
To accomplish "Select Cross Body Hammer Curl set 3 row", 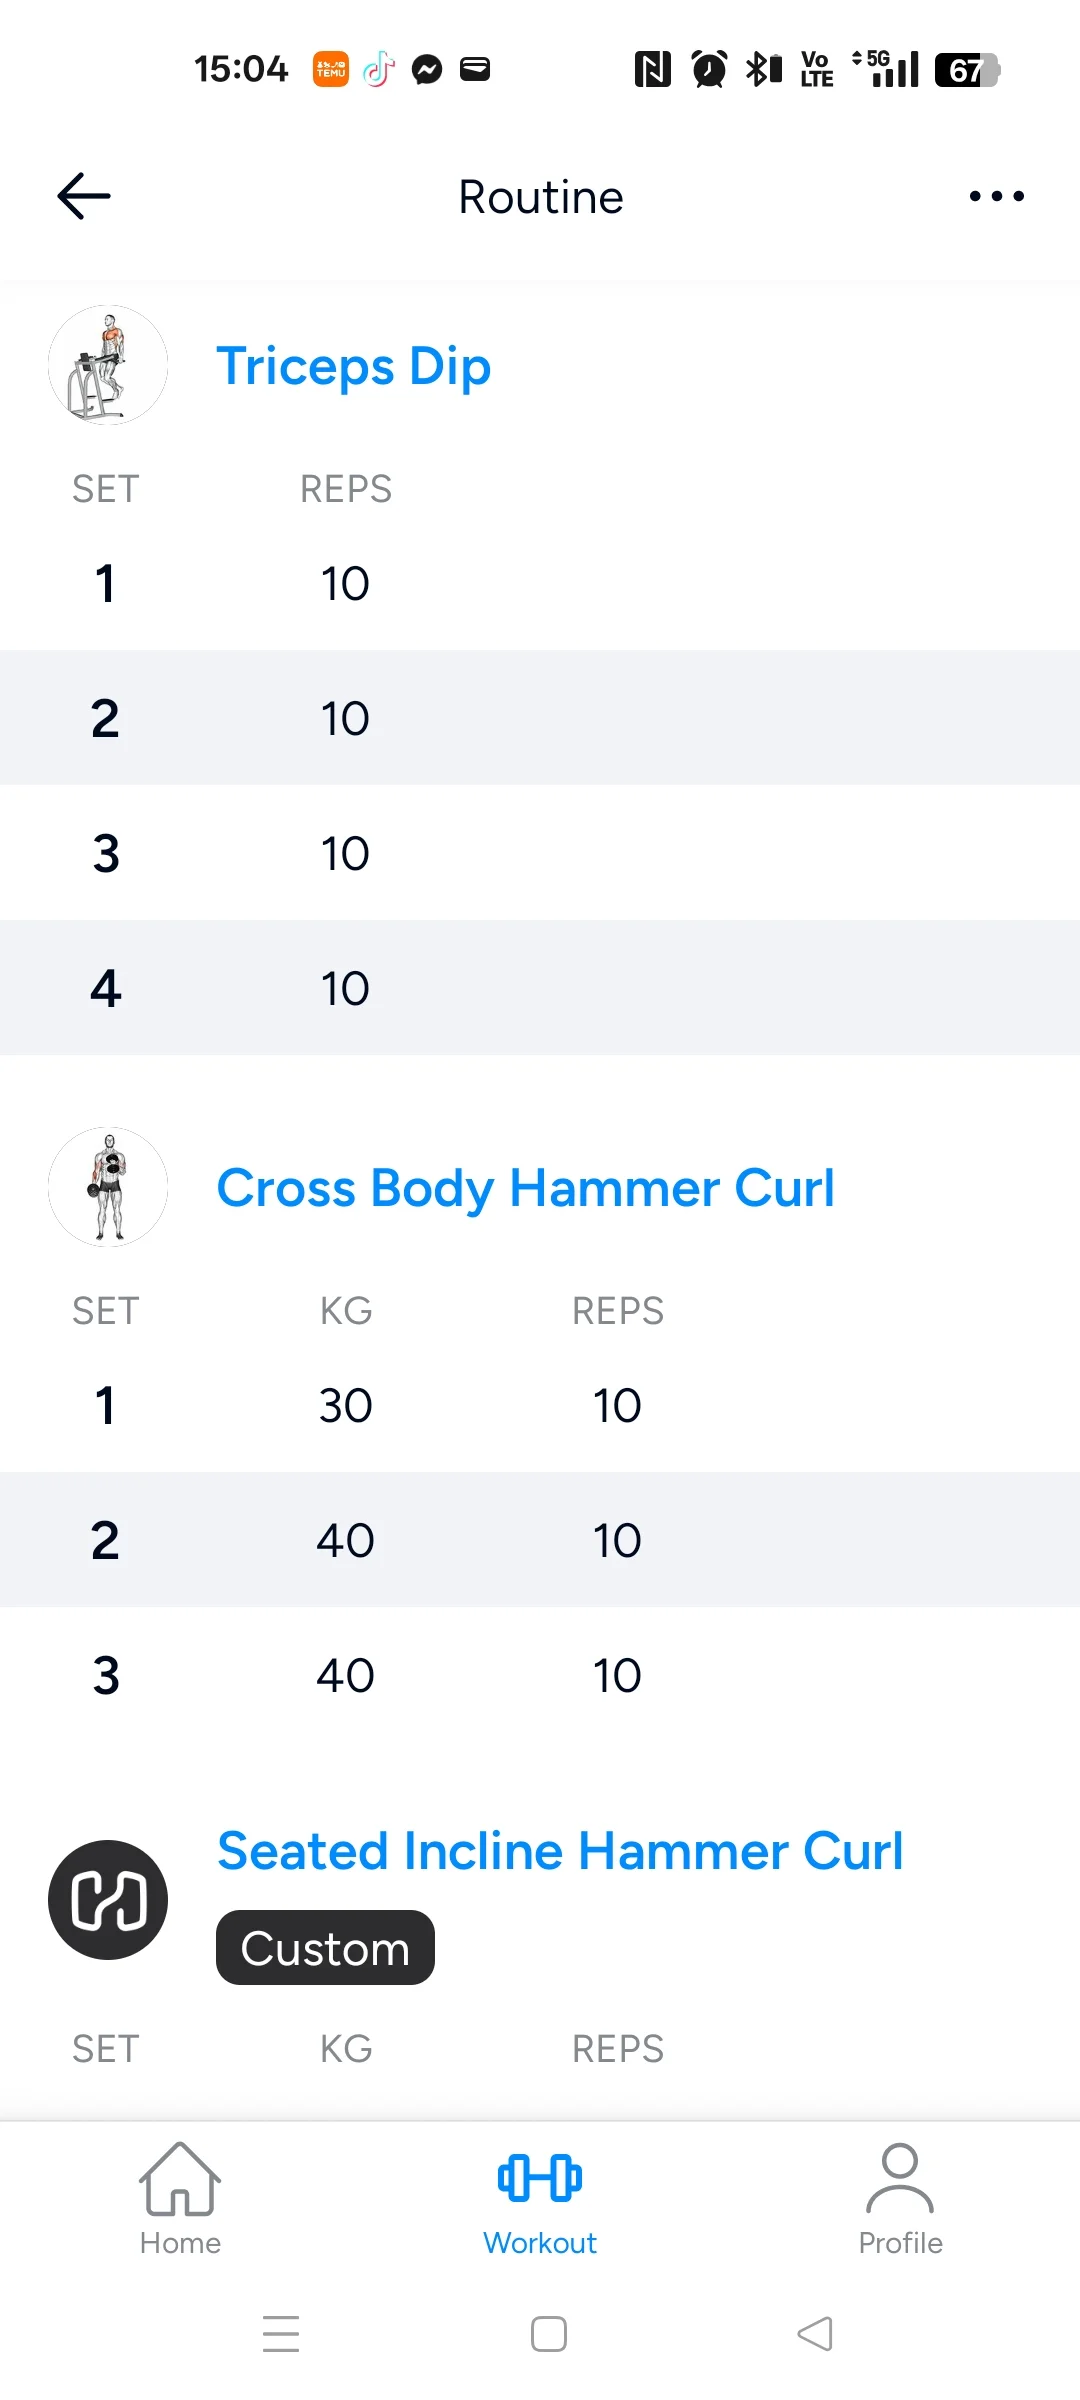I will pyautogui.click(x=540, y=1675).
